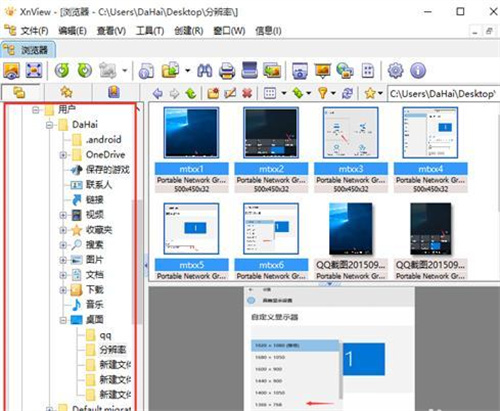Open the image viewer toolbar icon
This screenshot has height=411, width=500.
pos(12,71)
